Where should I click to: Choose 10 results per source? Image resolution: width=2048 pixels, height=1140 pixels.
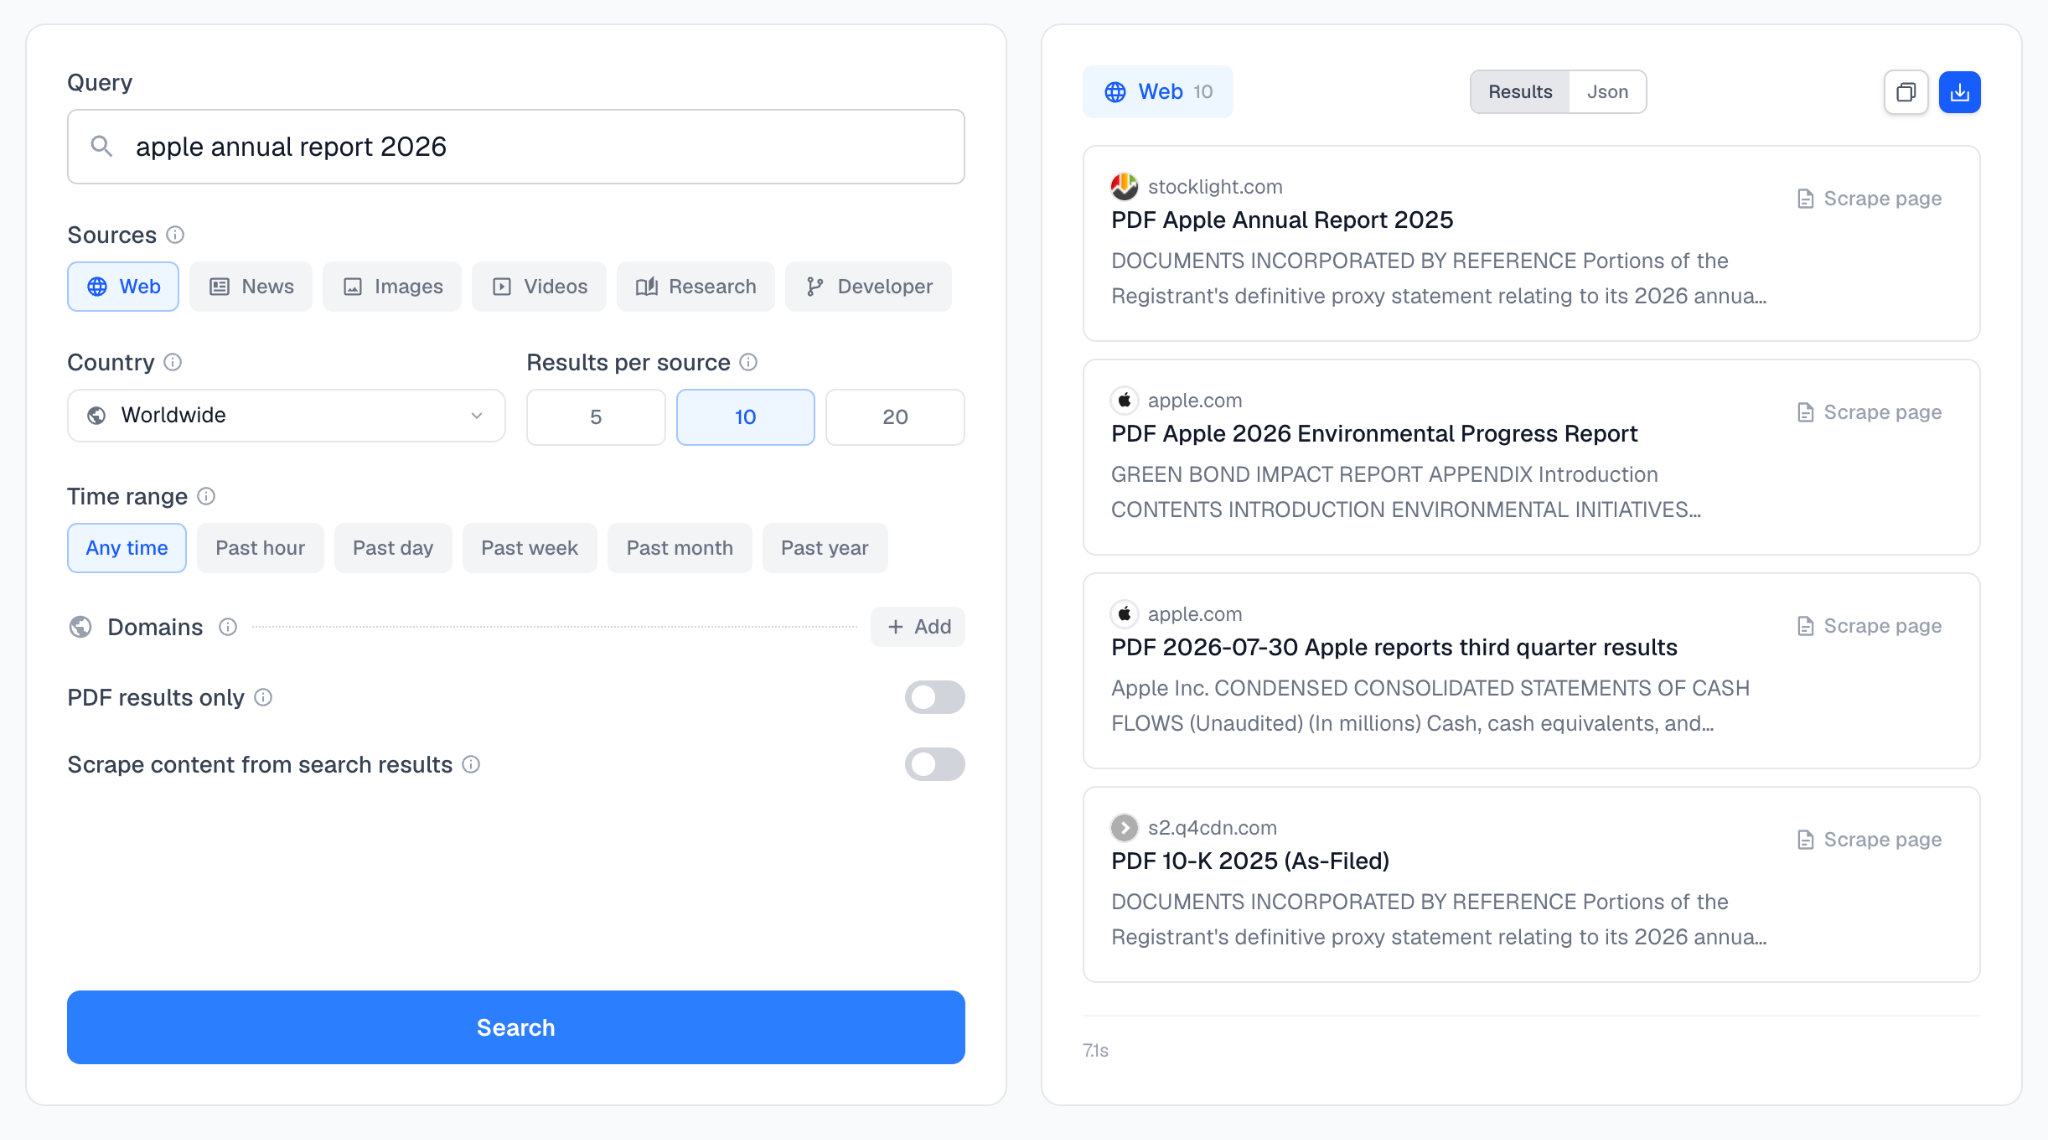[746, 417]
